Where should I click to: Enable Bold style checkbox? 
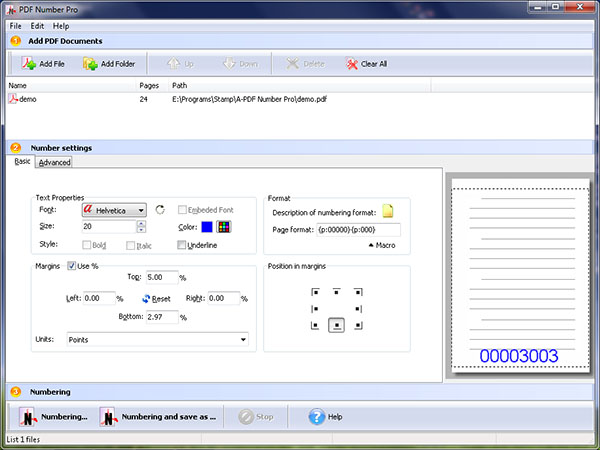click(x=86, y=245)
